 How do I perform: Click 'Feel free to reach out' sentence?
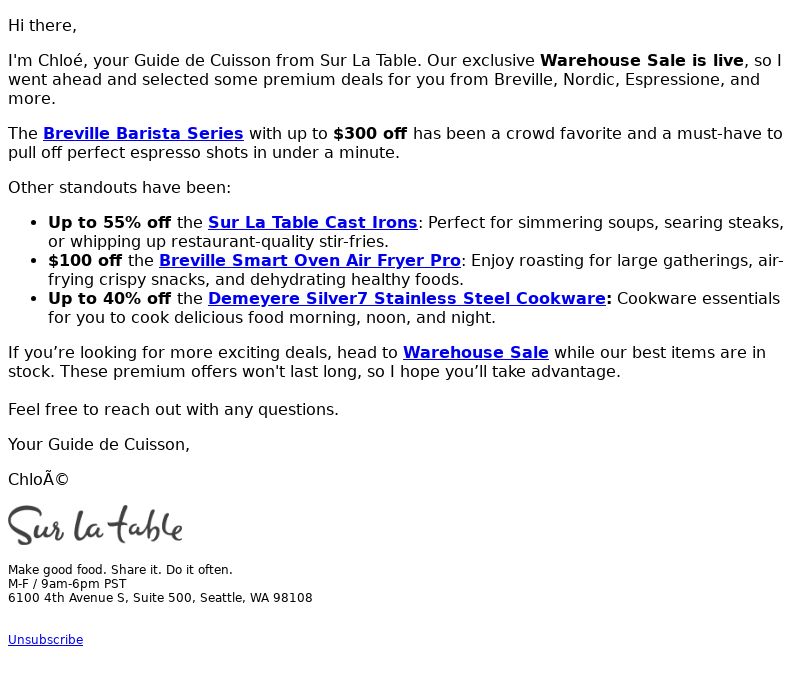[173, 409]
